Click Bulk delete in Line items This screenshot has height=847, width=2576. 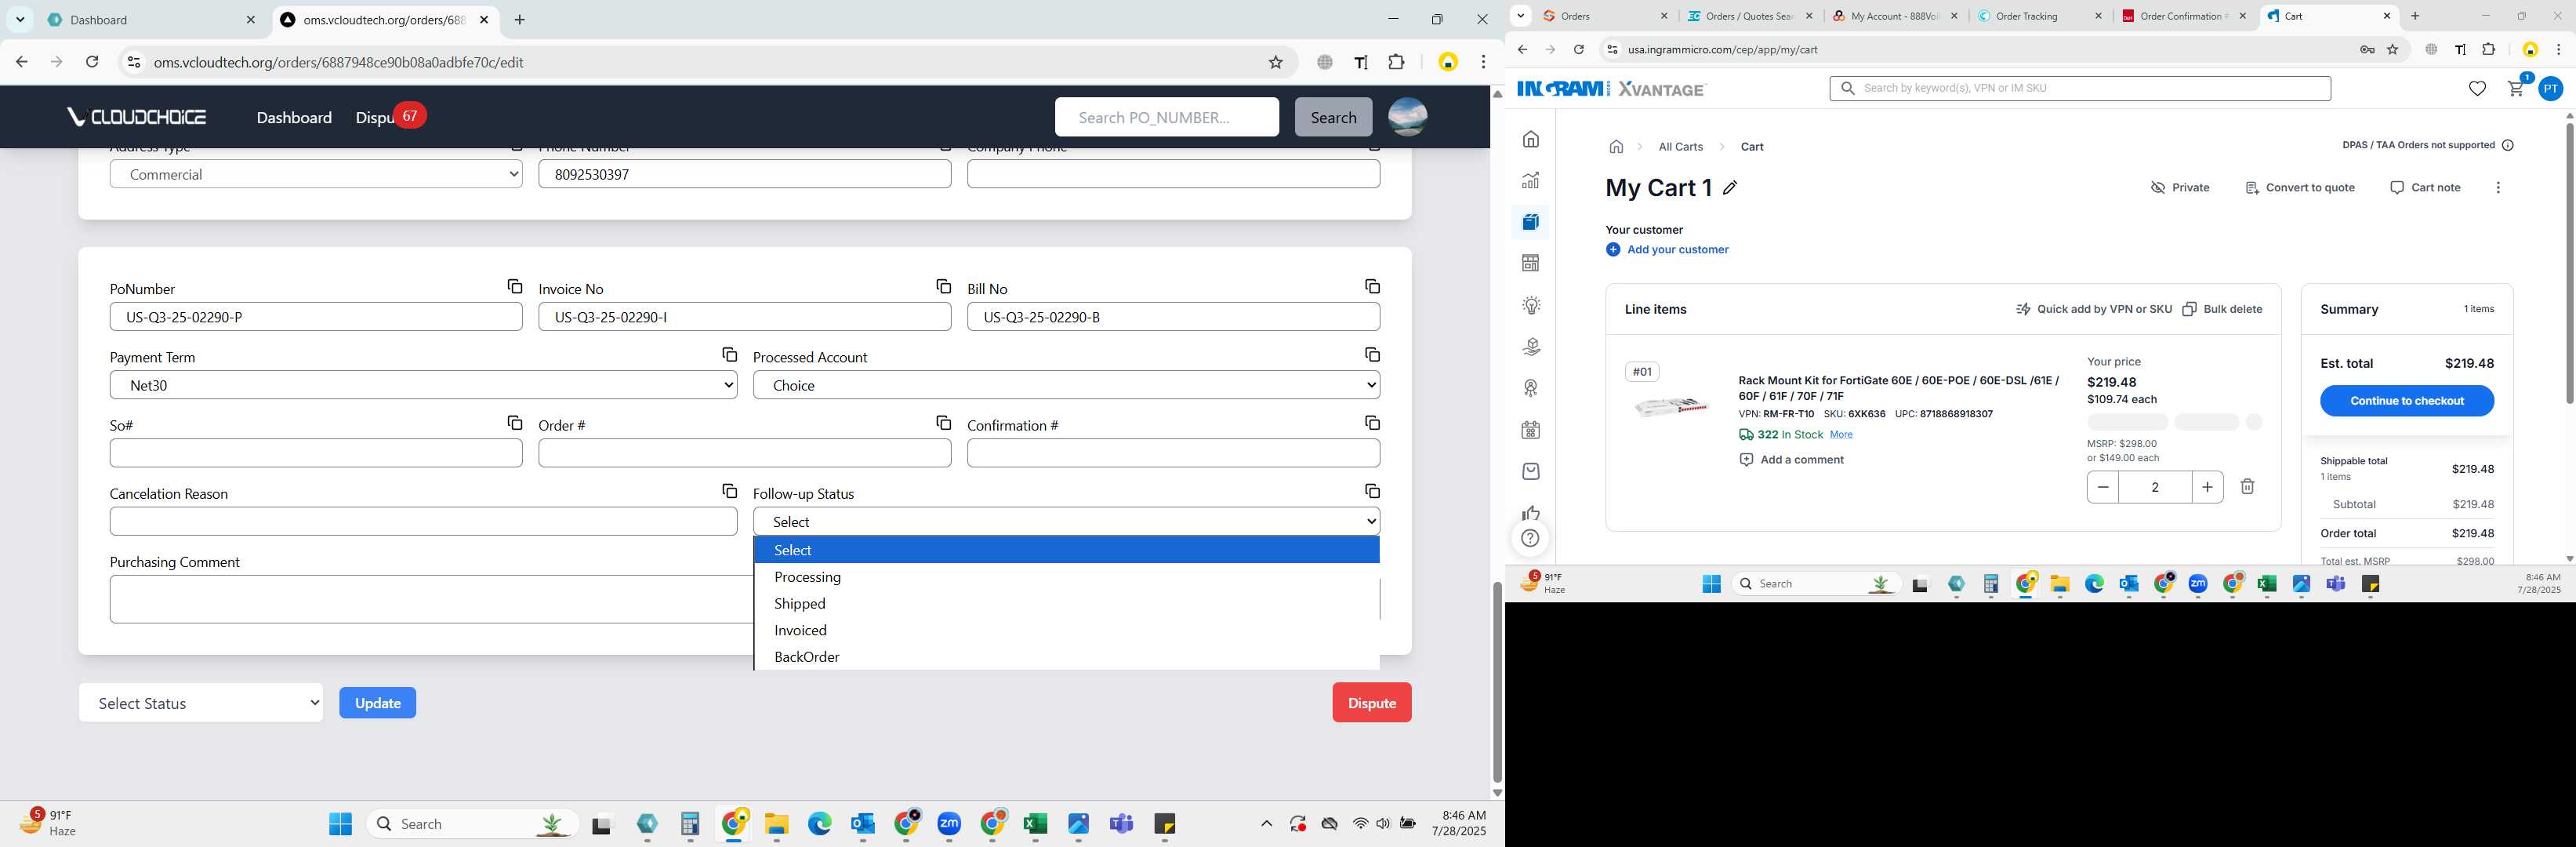(x=2221, y=310)
